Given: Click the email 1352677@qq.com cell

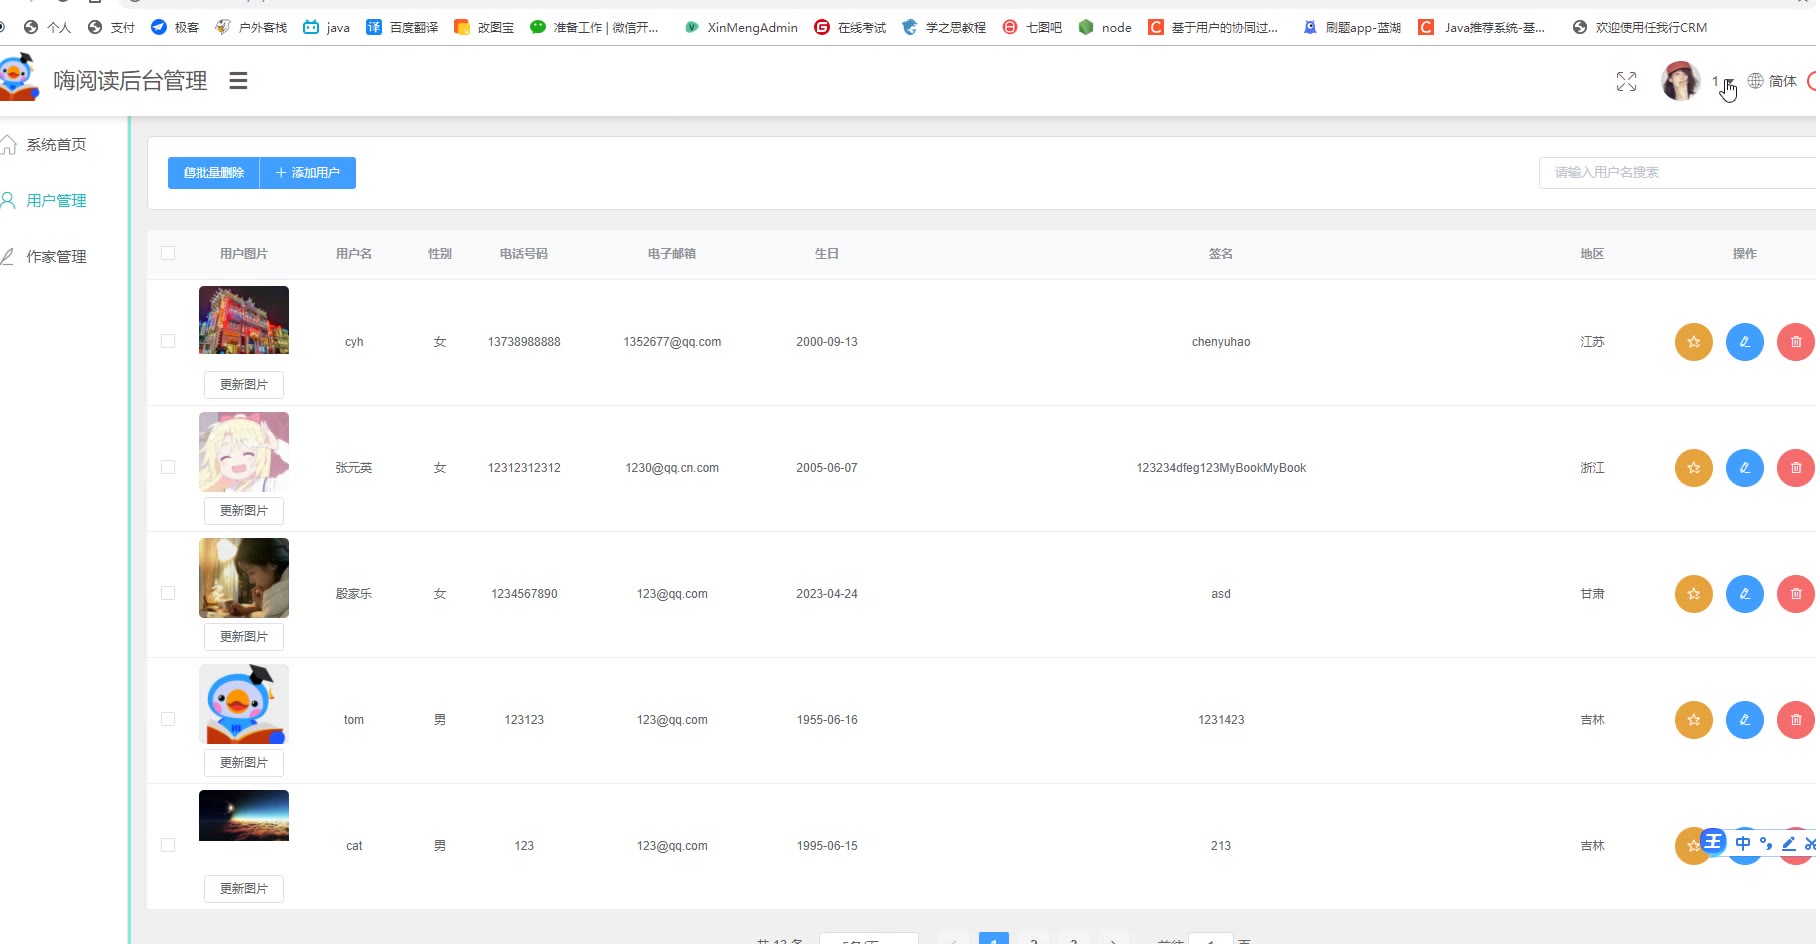Looking at the screenshot, I should [x=672, y=342].
